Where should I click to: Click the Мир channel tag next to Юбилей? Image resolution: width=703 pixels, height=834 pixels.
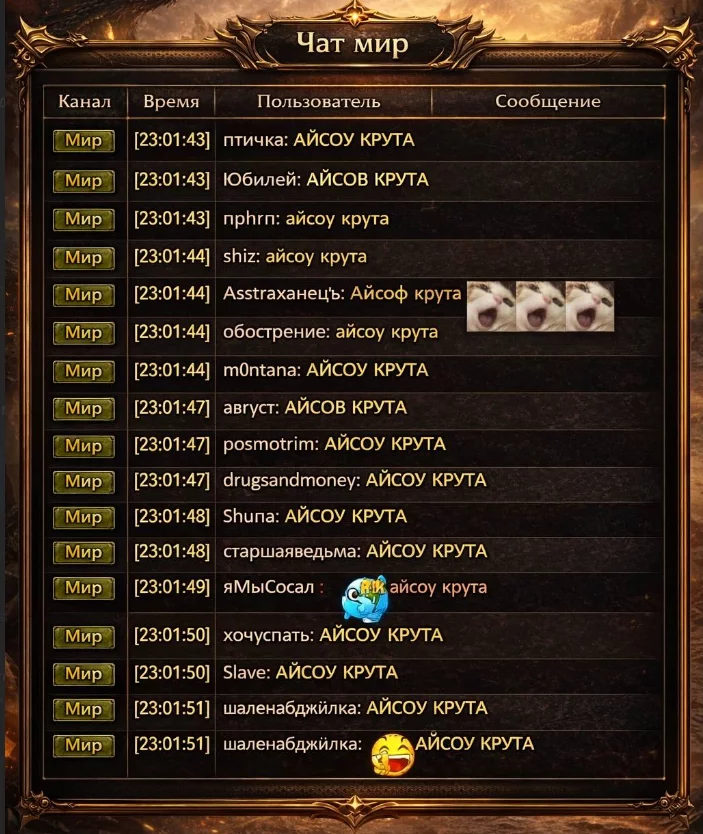tap(83, 181)
